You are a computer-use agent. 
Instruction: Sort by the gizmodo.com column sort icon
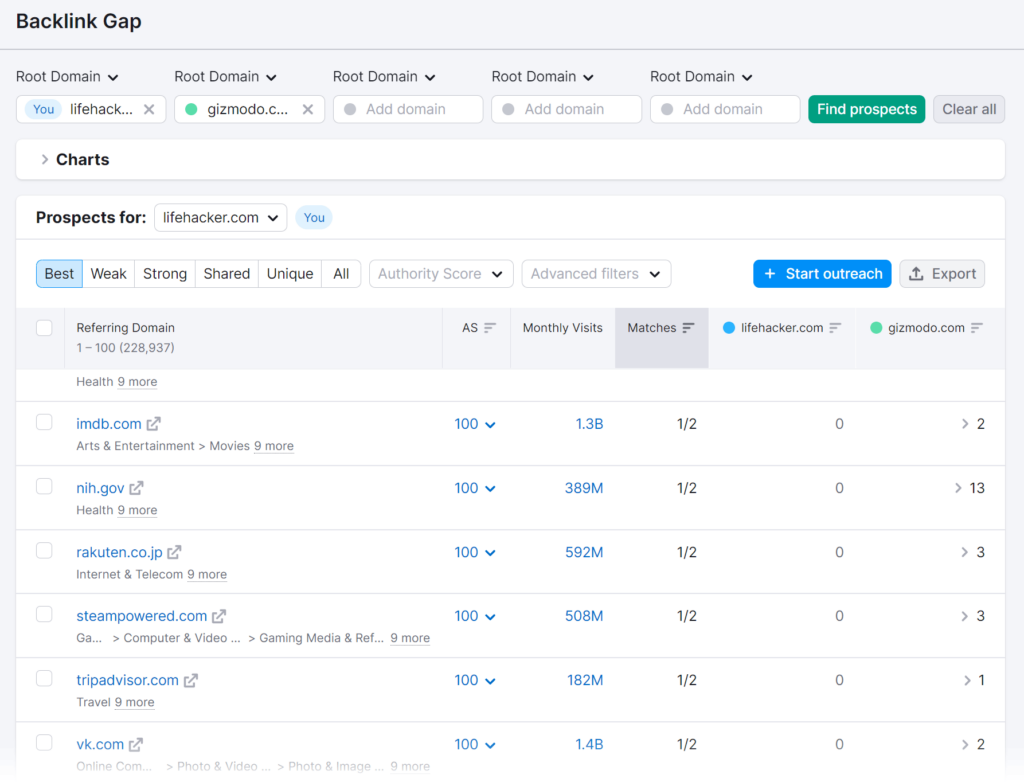pos(976,327)
